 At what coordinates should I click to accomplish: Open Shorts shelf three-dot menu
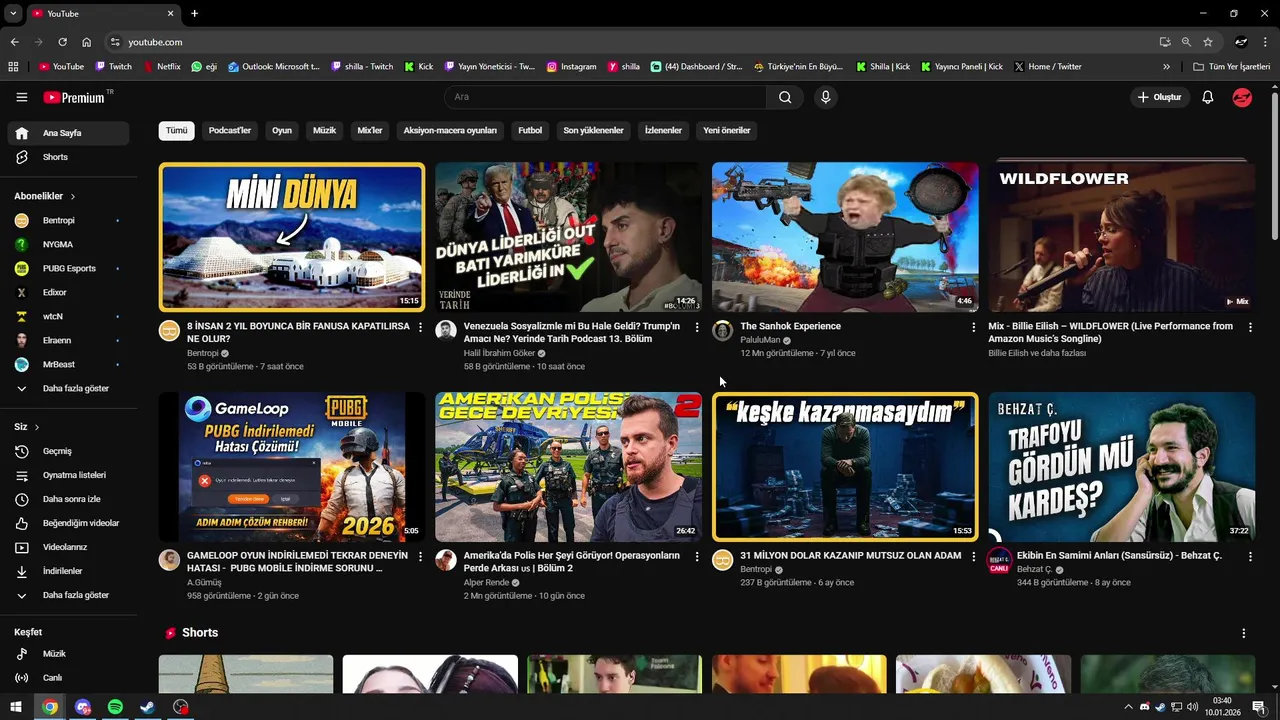pos(1243,633)
